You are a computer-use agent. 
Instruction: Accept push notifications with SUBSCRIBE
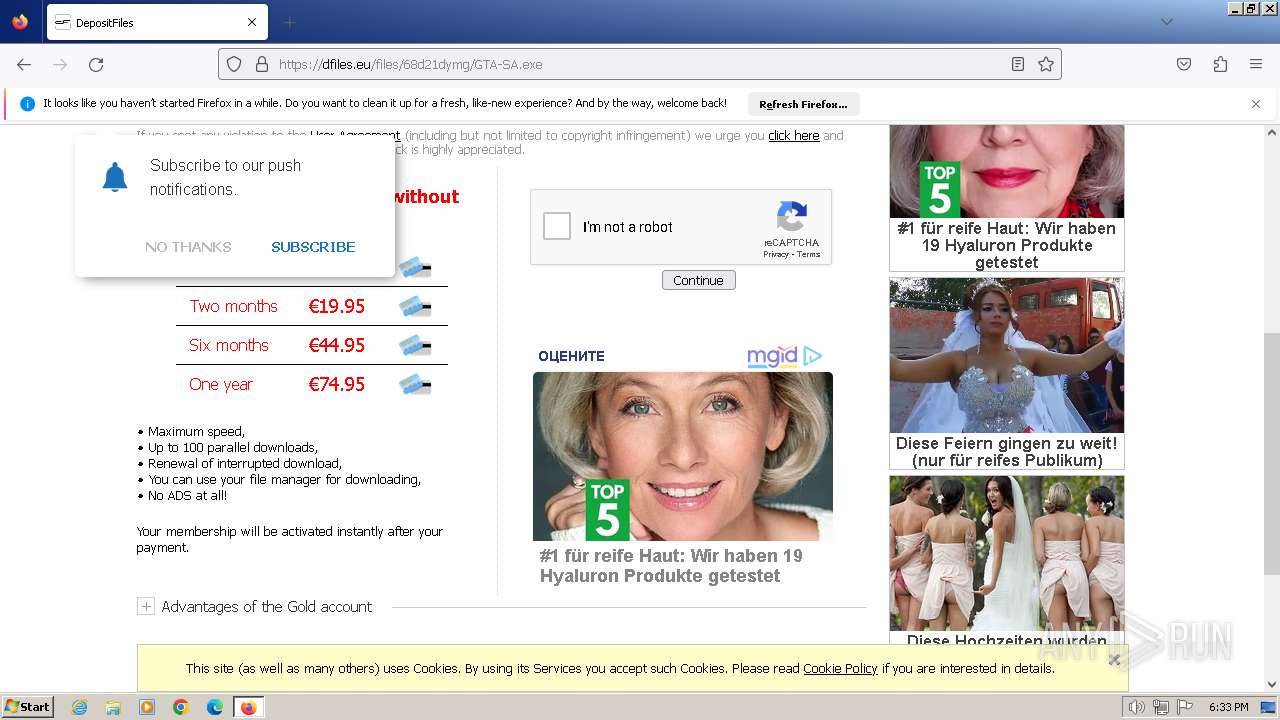coord(313,247)
